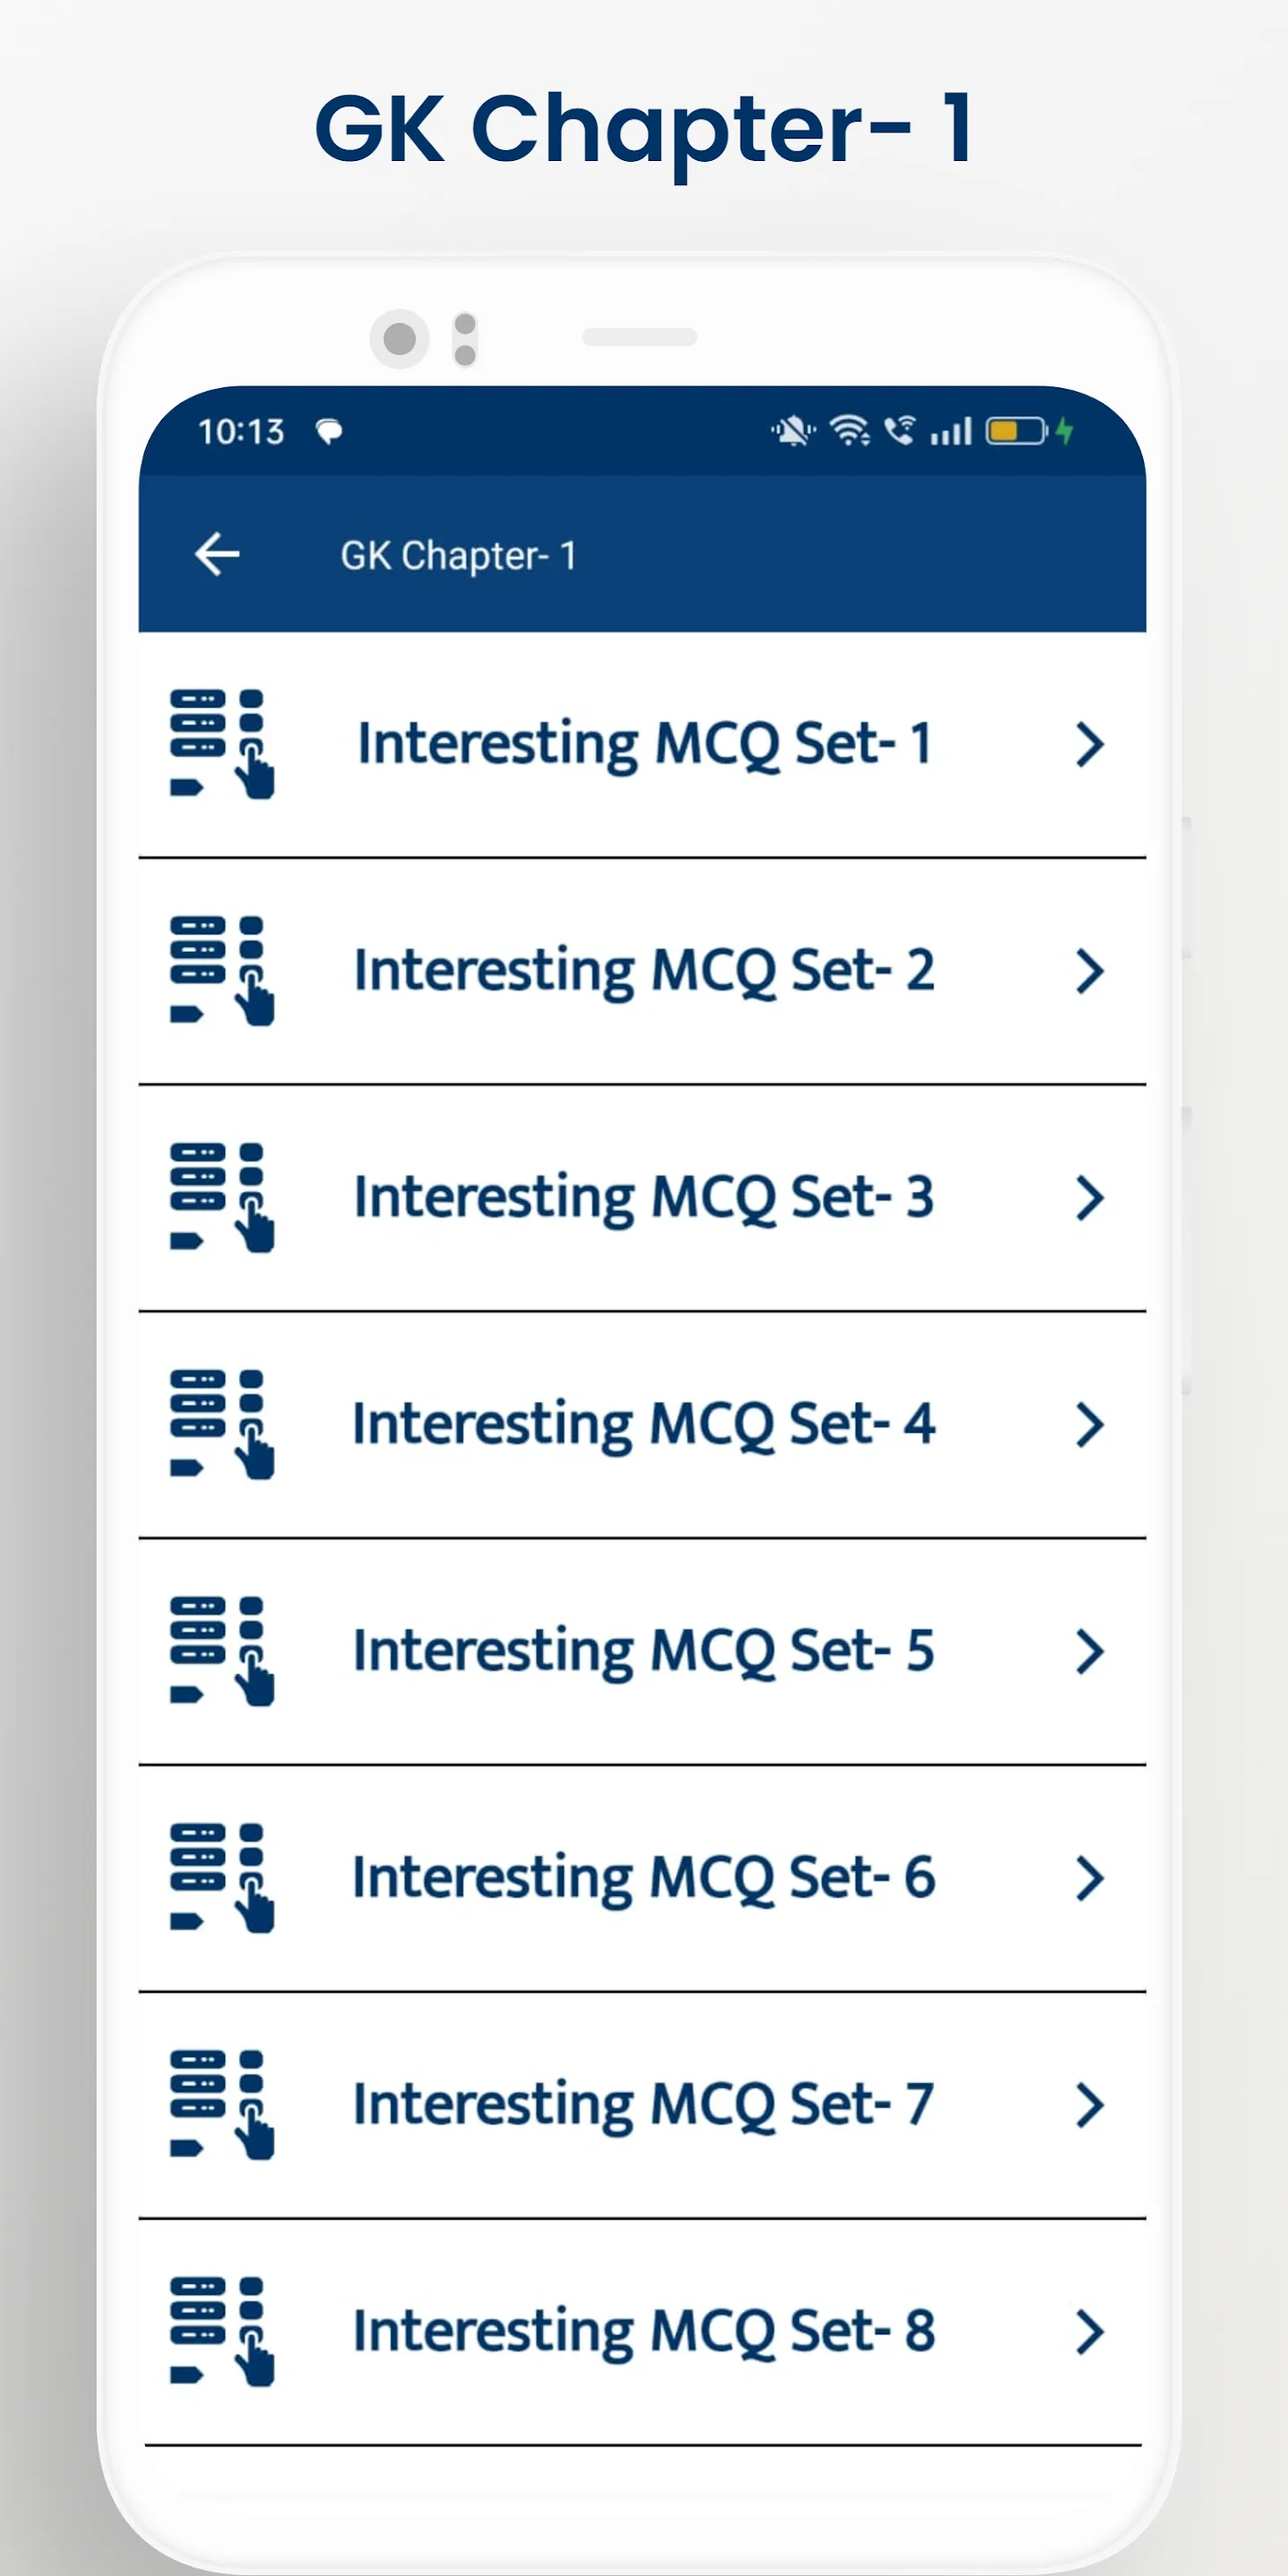Expand Set- 6 using its chevron arrow
The image size is (1288, 2576).
pyautogui.click(x=1090, y=1878)
